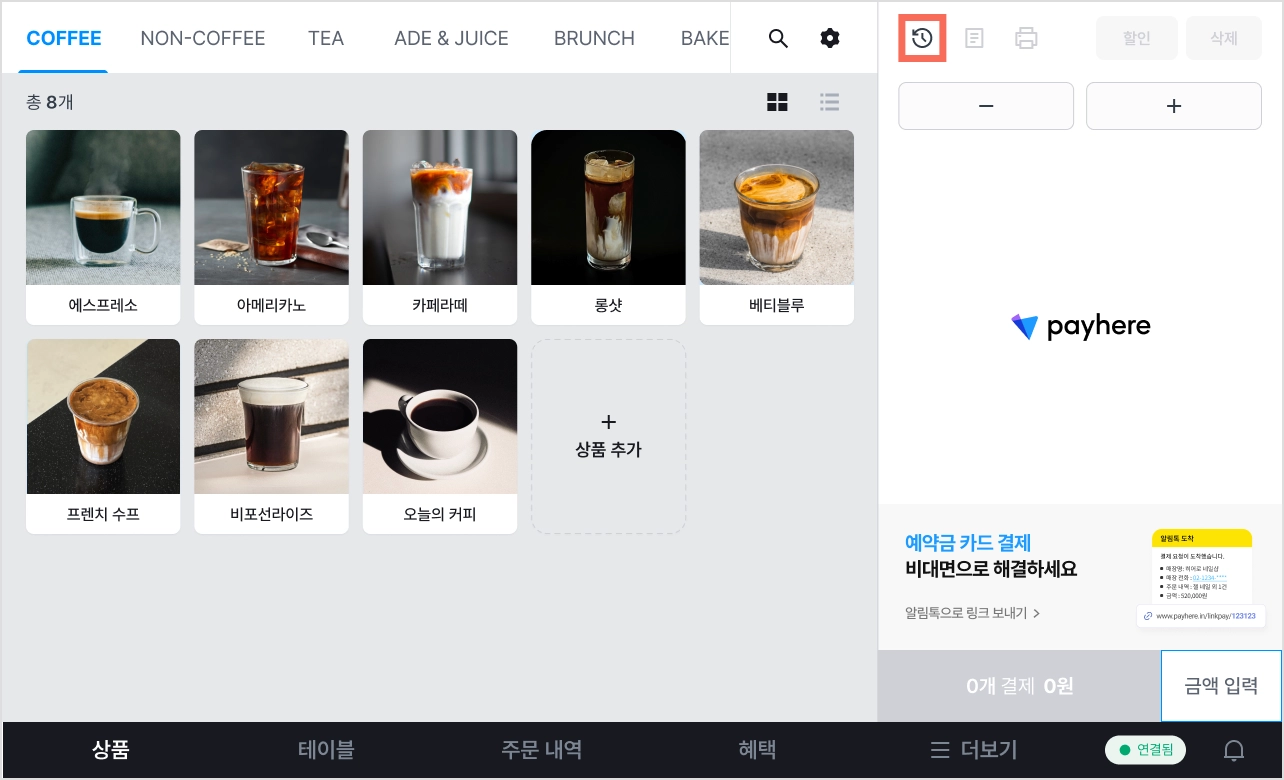Switch to list view layout
The image size is (1284, 780).
click(x=829, y=102)
